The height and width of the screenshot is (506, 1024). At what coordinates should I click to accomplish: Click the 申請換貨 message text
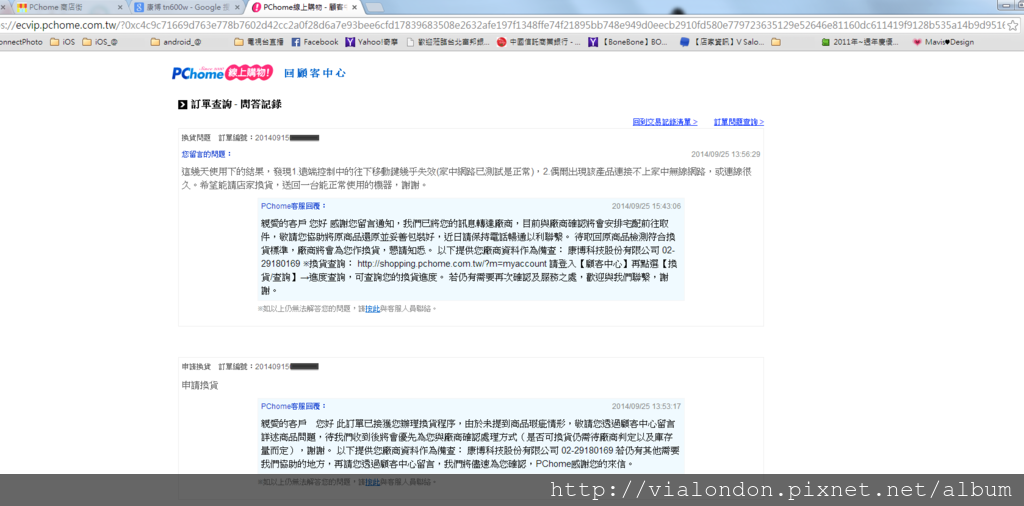click(x=200, y=386)
